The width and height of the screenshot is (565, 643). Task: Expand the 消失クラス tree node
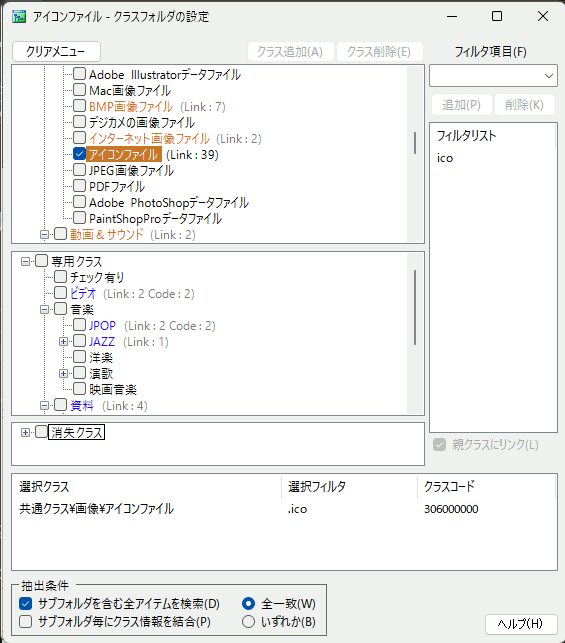pyautogui.click(x=25, y=432)
